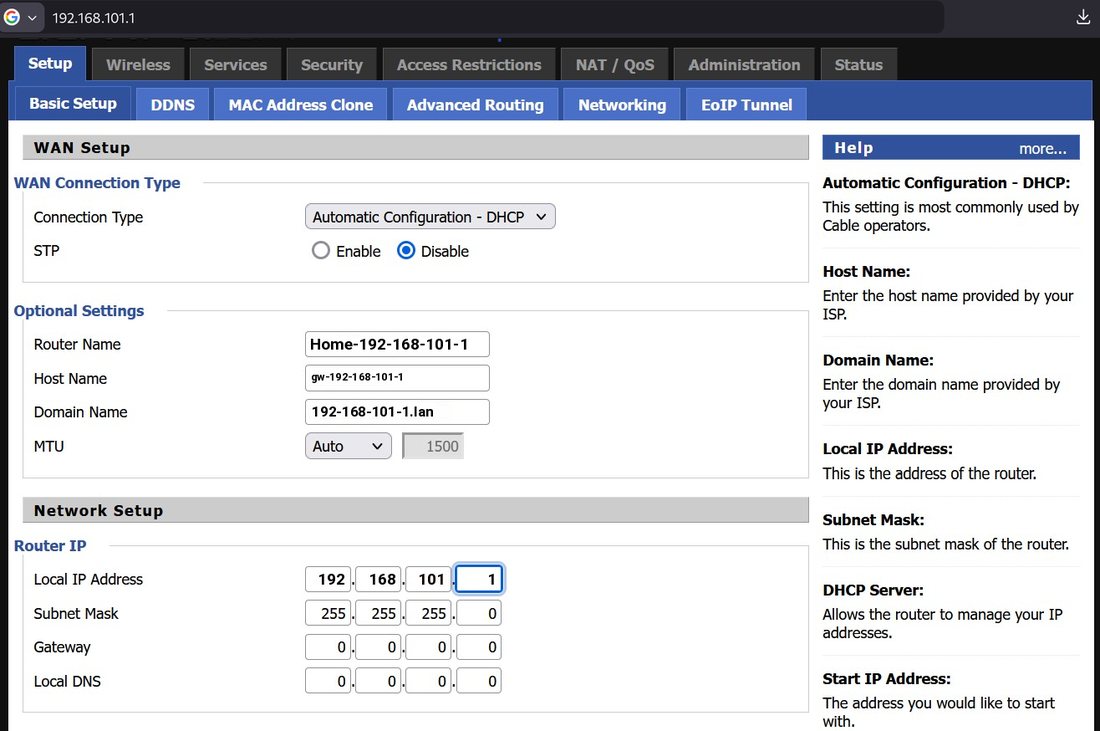The width and height of the screenshot is (1100, 731).
Task: Open the Security tab
Action: (331, 65)
